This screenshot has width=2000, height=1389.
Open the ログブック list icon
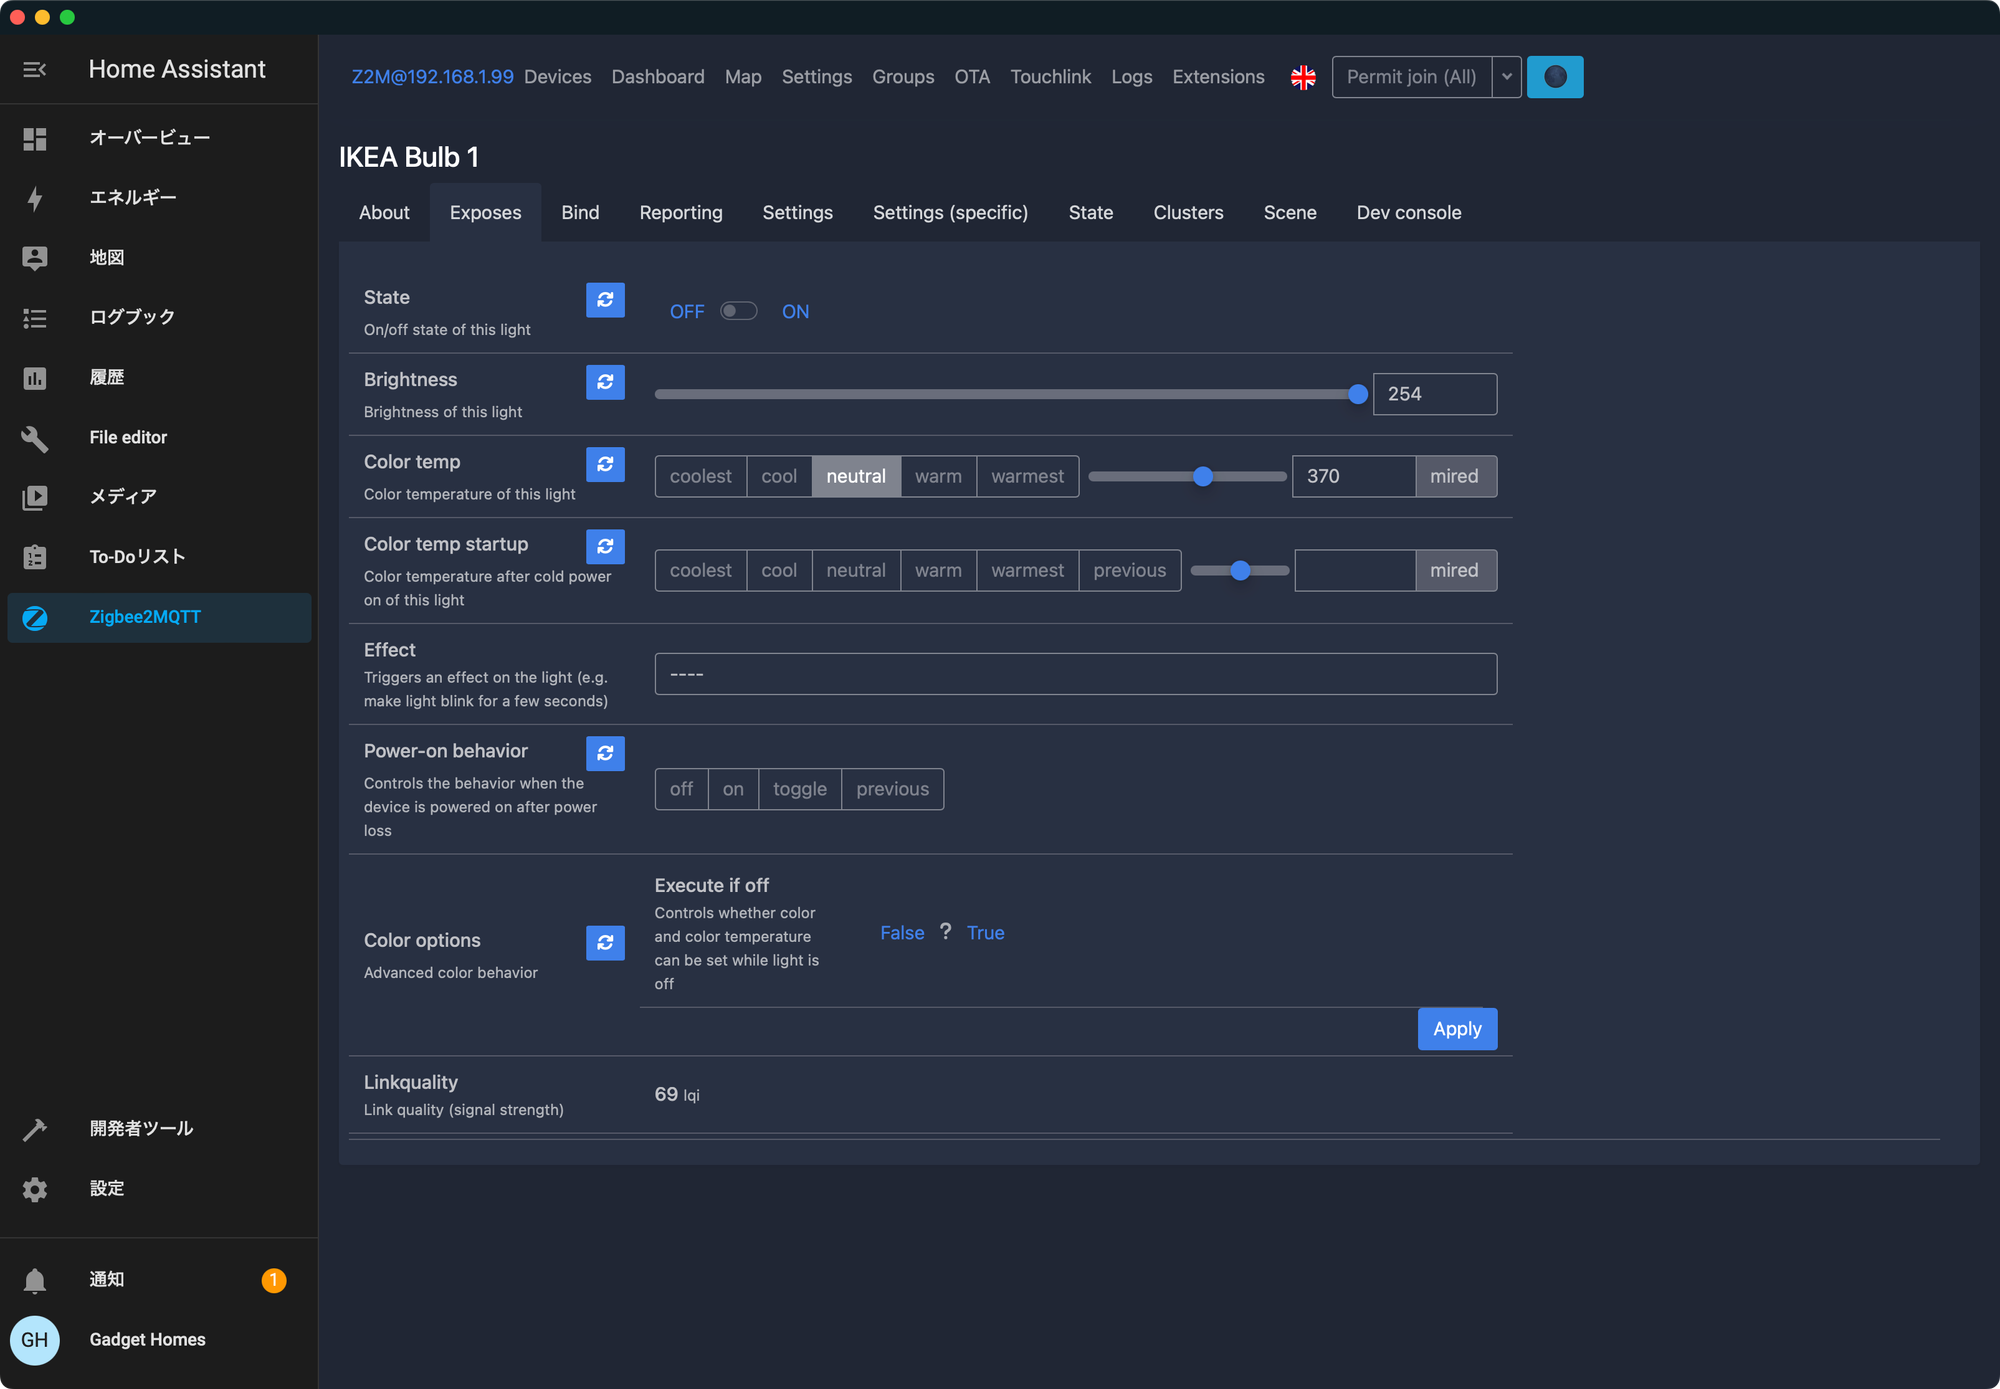pos(35,318)
